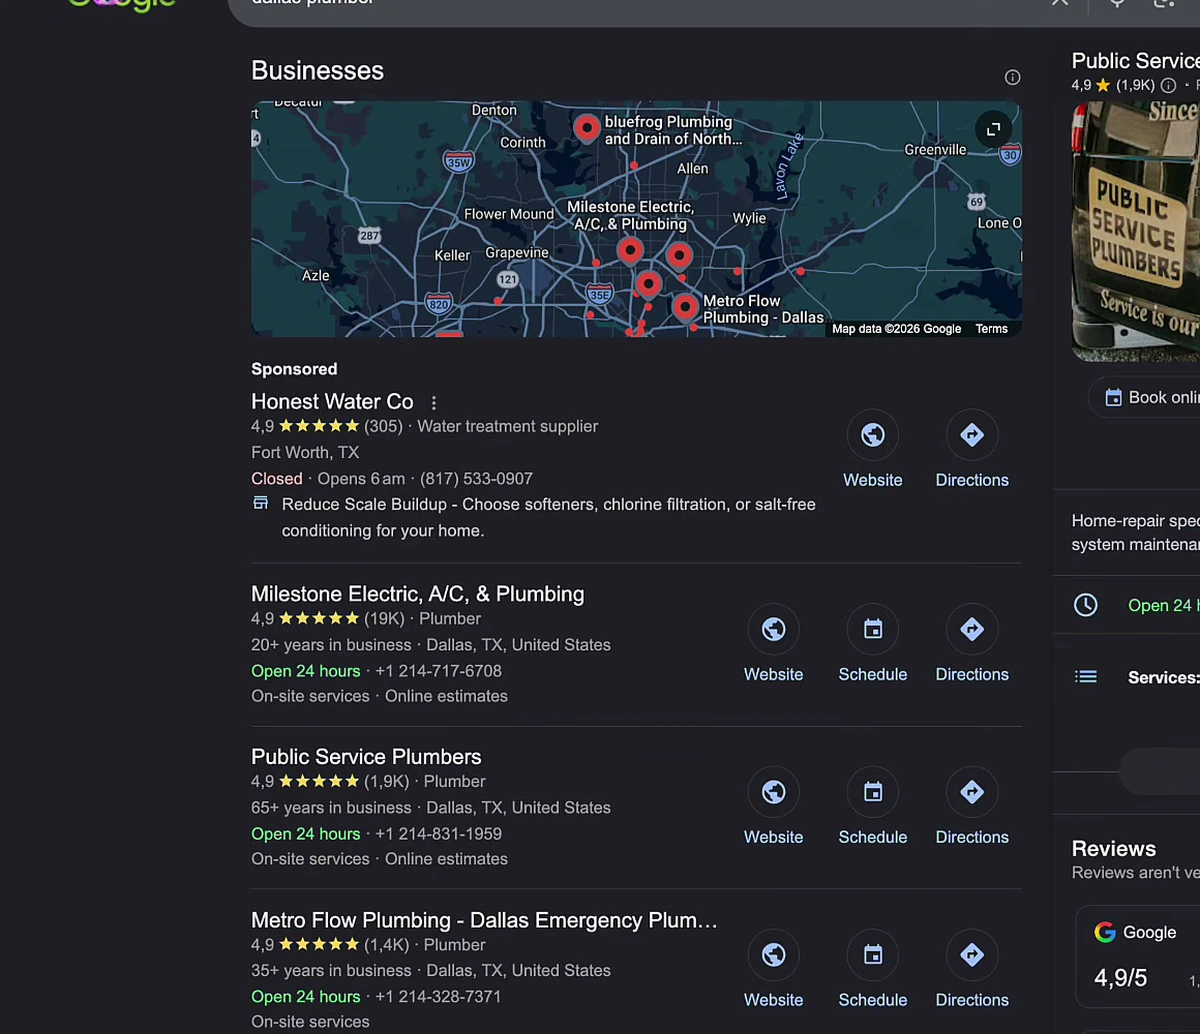Image resolution: width=1200 pixels, height=1034 pixels.
Task: Get directions to Honest Water Co
Action: click(972, 435)
